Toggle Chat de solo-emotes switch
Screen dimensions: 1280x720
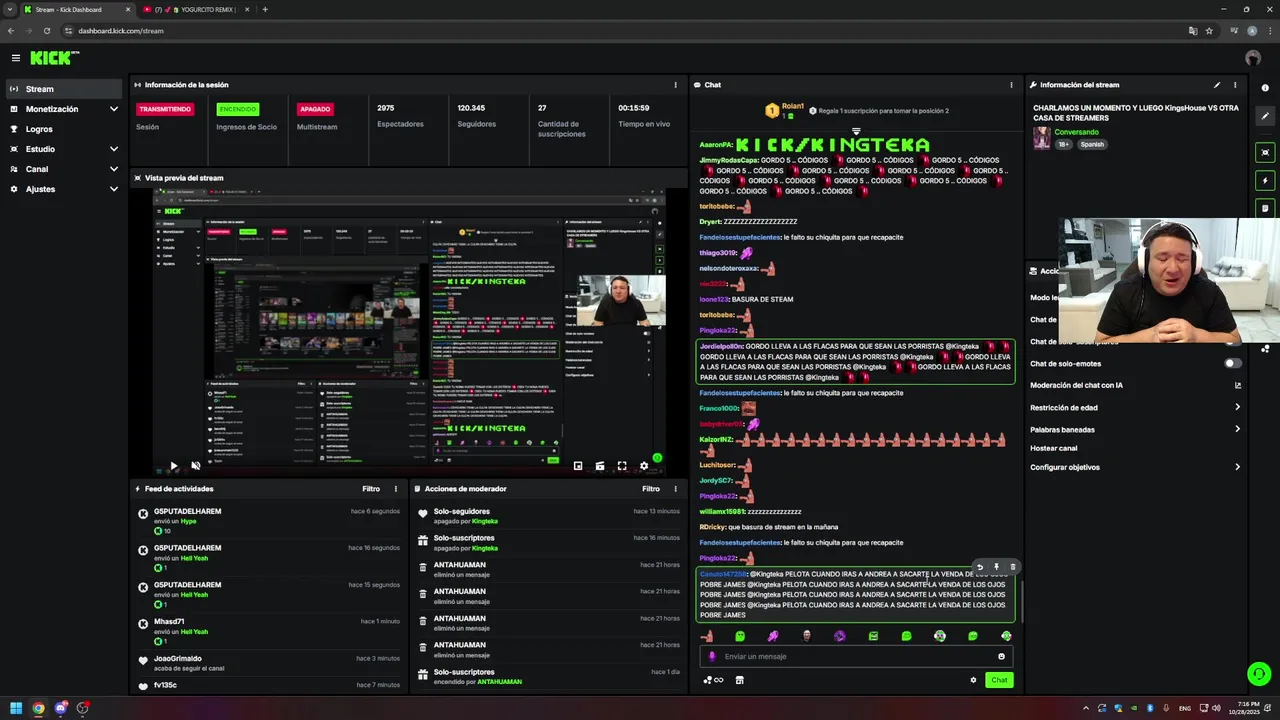[x=1233, y=363]
